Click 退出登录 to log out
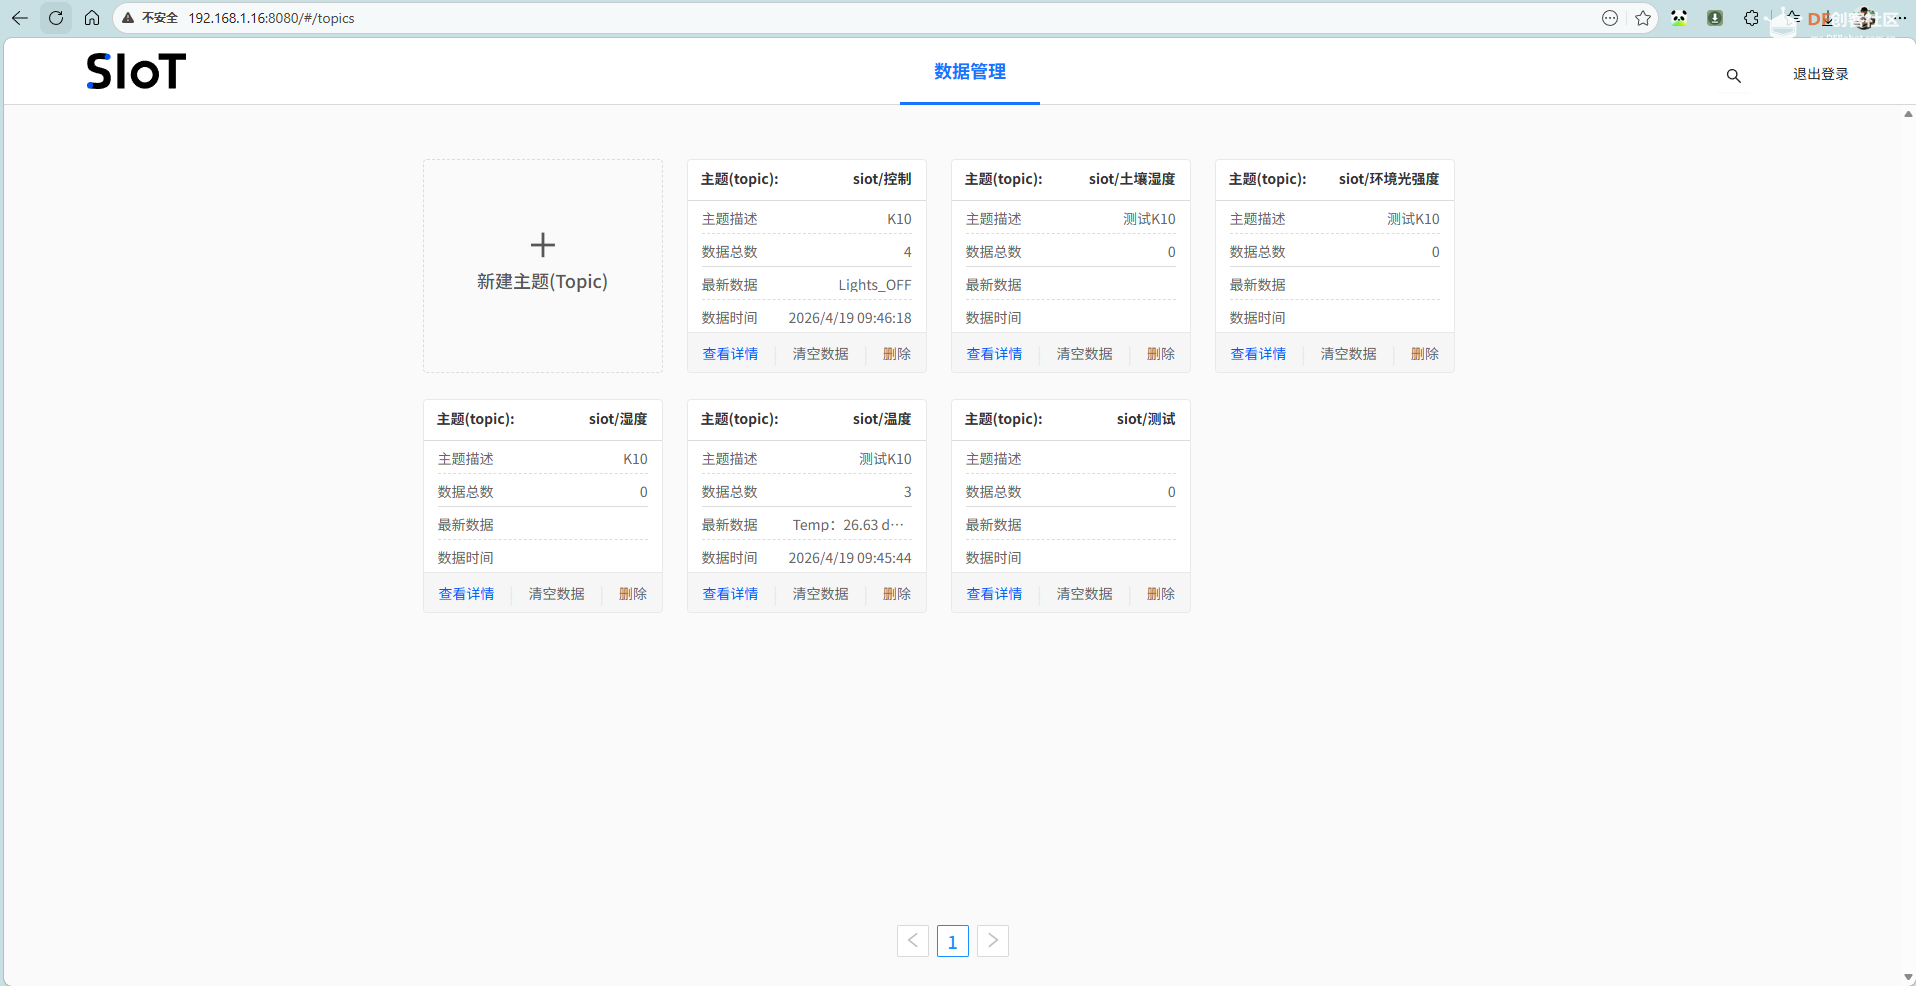 coord(1819,74)
